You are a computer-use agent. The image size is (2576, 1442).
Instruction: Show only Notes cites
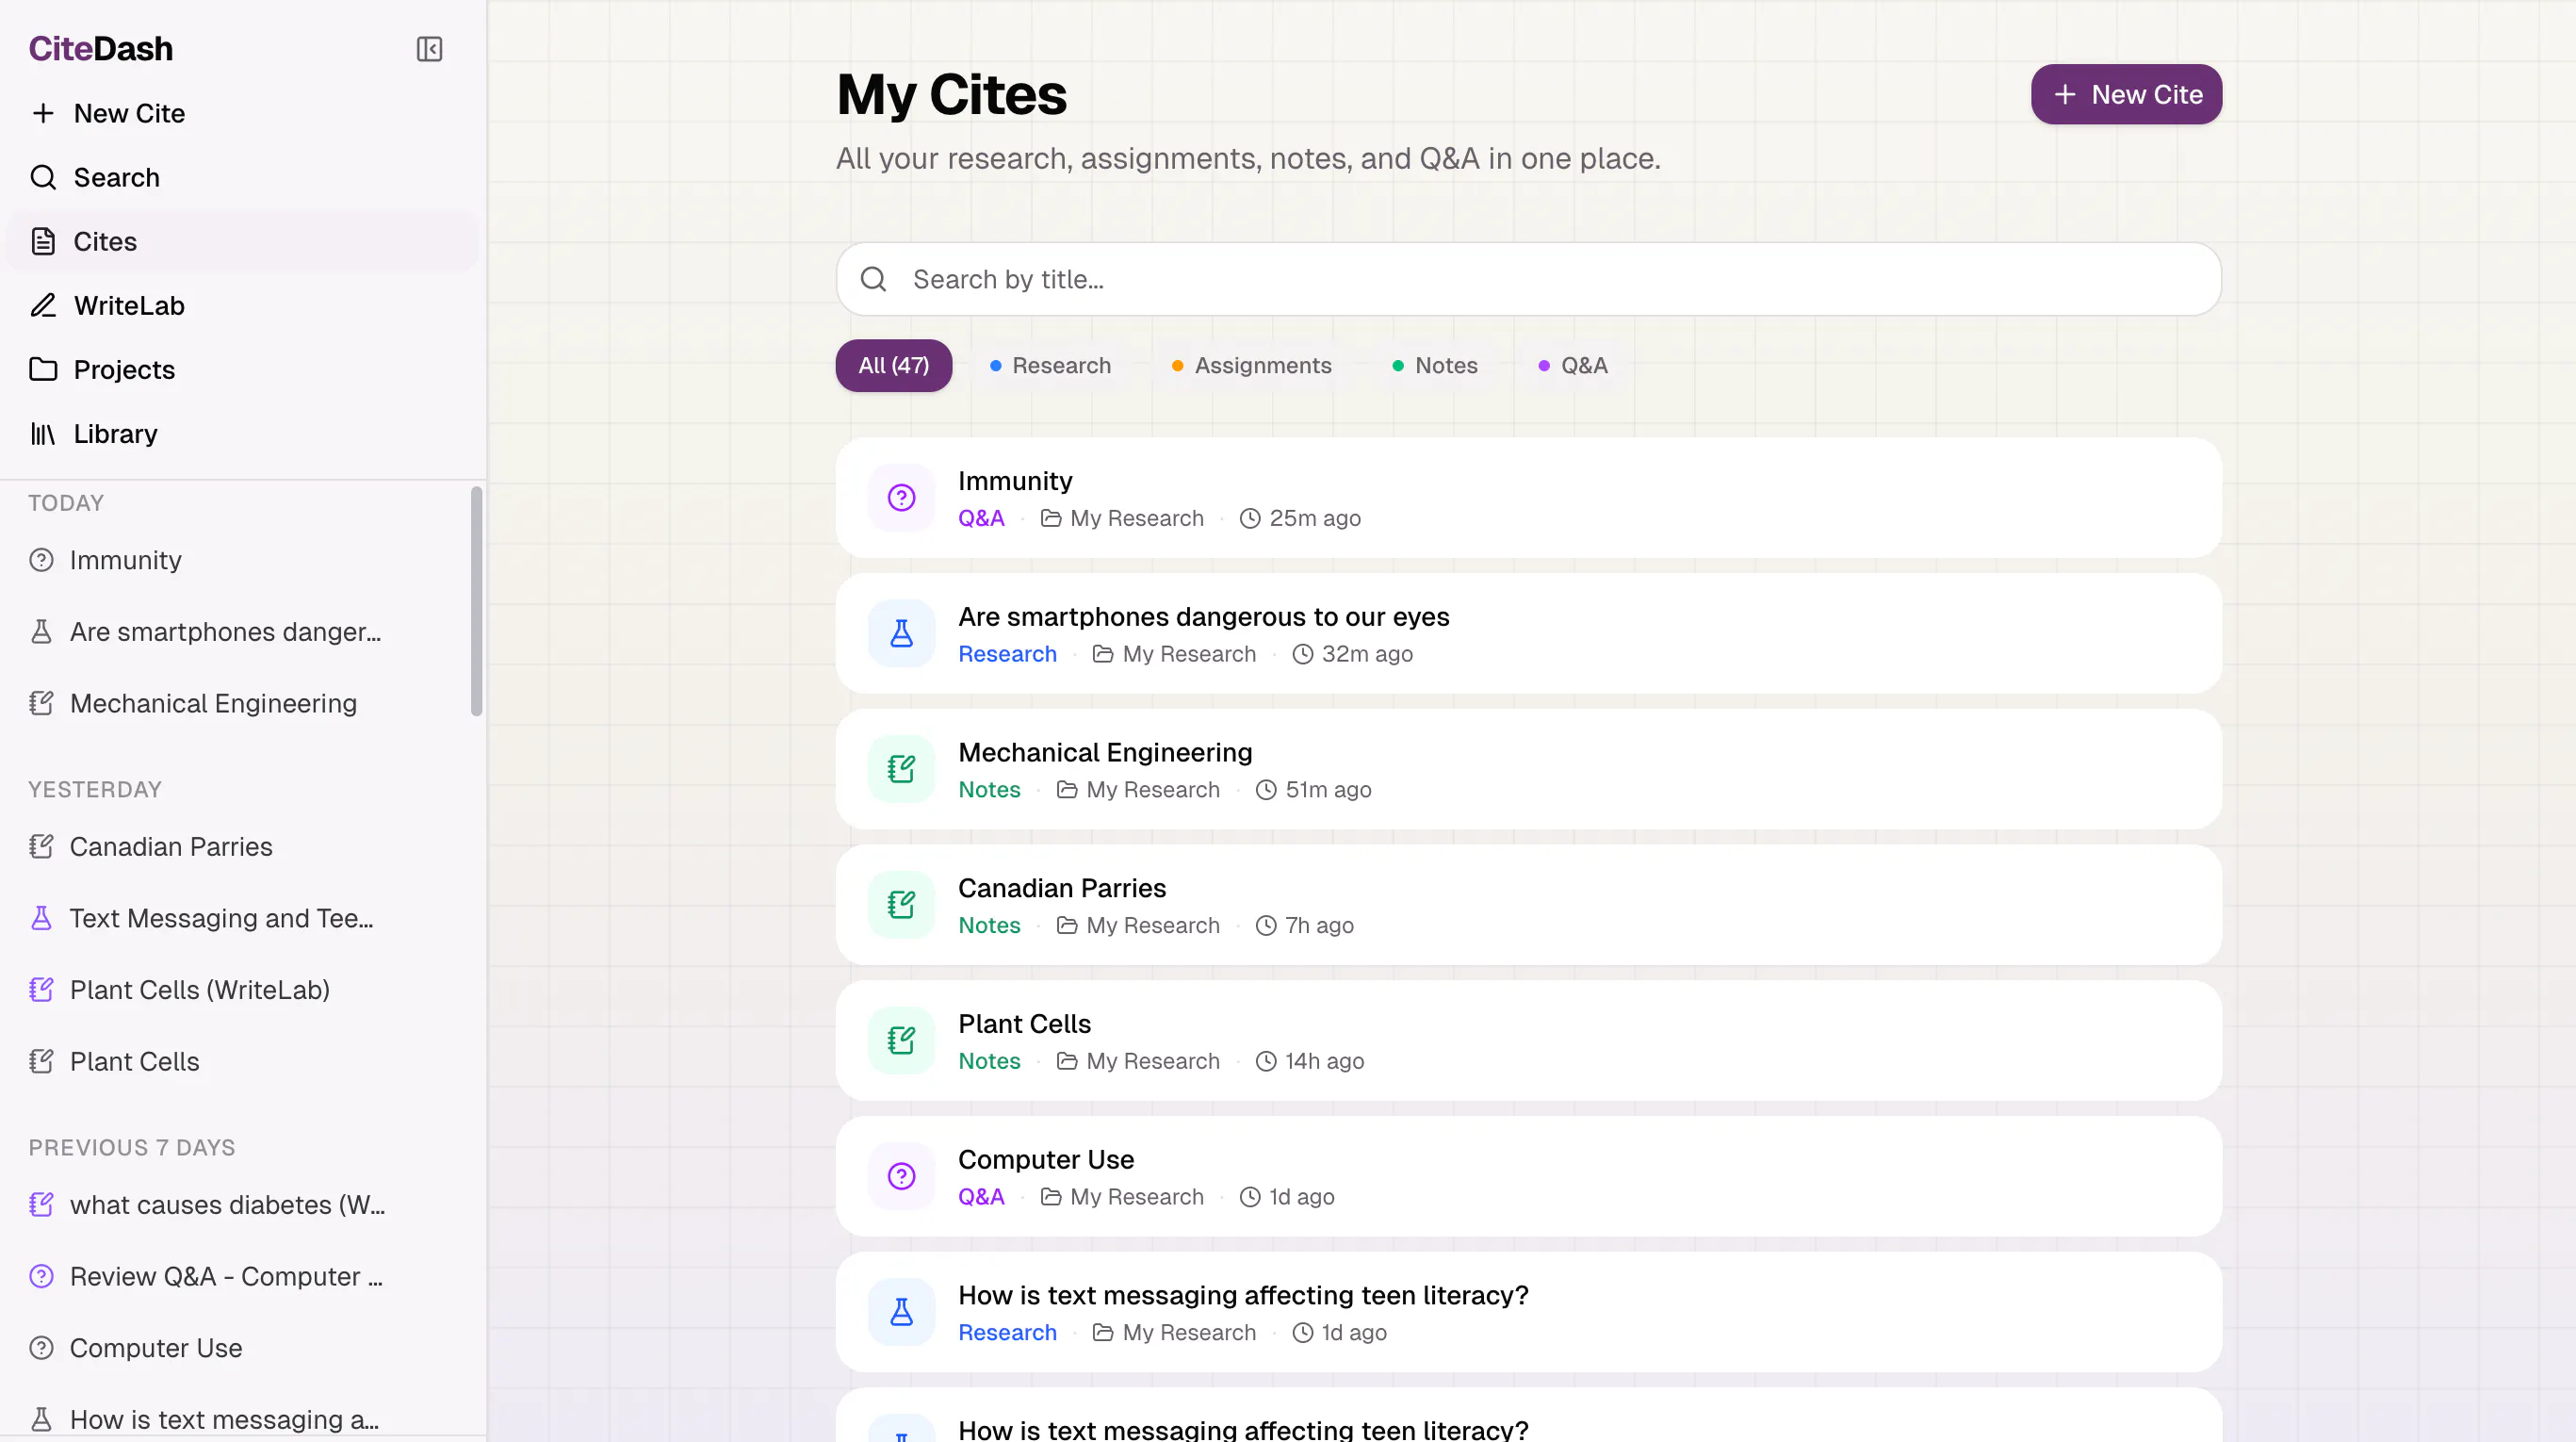point(1435,365)
